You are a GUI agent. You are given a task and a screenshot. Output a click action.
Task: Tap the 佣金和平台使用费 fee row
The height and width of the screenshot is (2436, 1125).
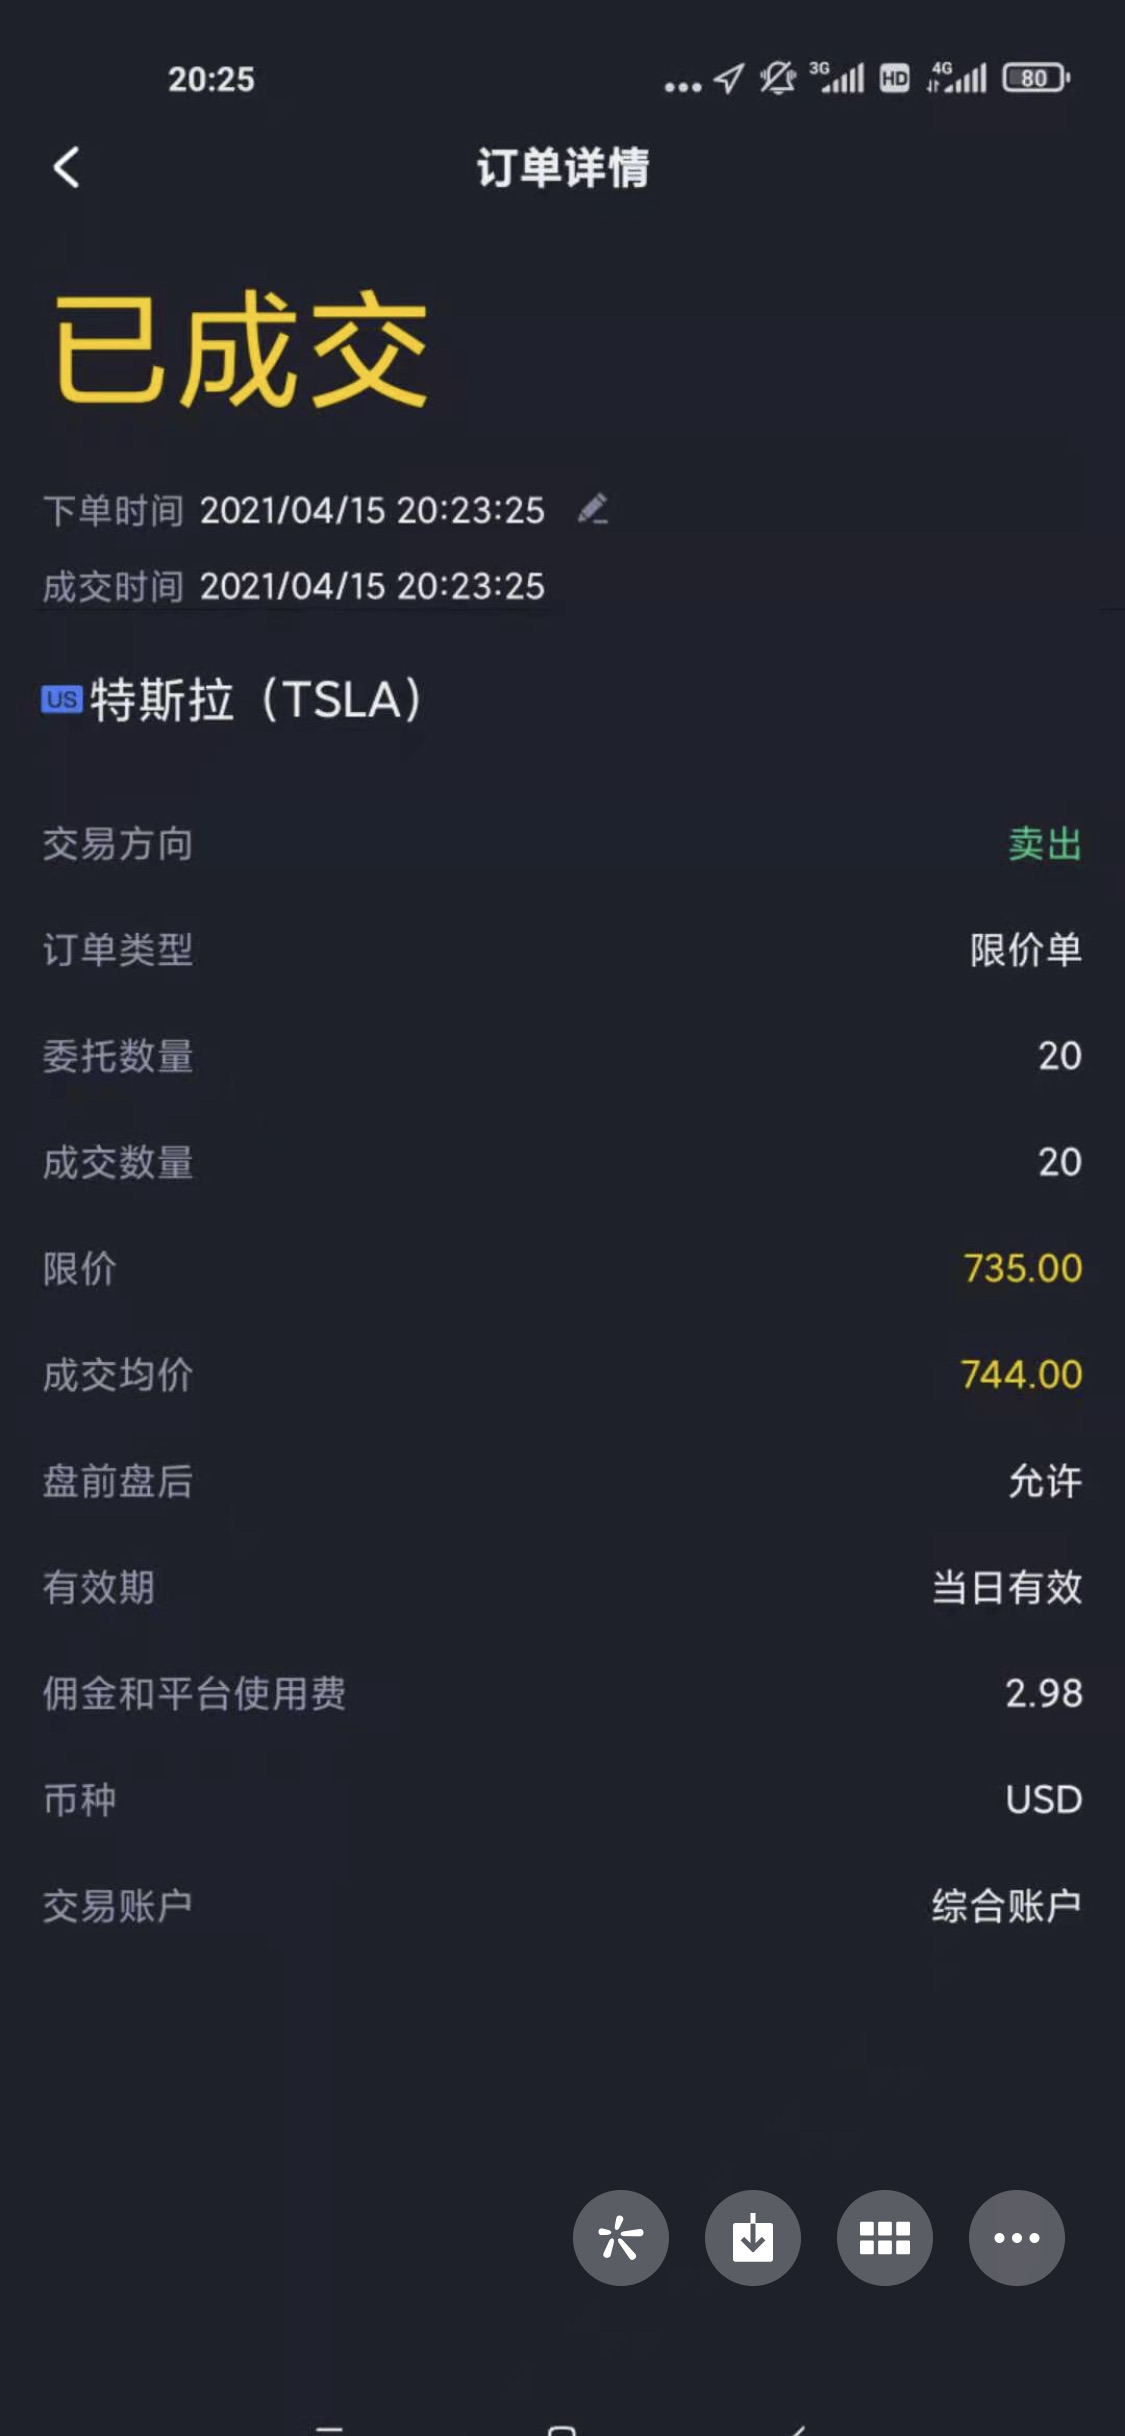(562, 1693)
